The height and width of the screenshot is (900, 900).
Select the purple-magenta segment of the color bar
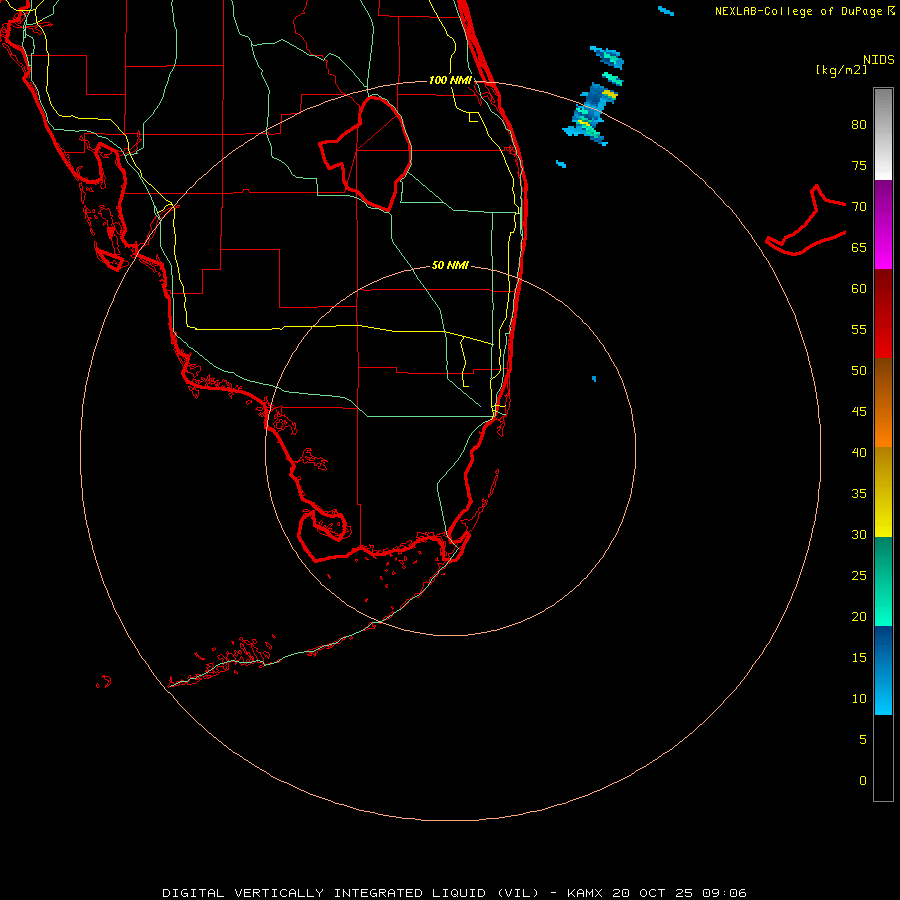tap(883, 224)
